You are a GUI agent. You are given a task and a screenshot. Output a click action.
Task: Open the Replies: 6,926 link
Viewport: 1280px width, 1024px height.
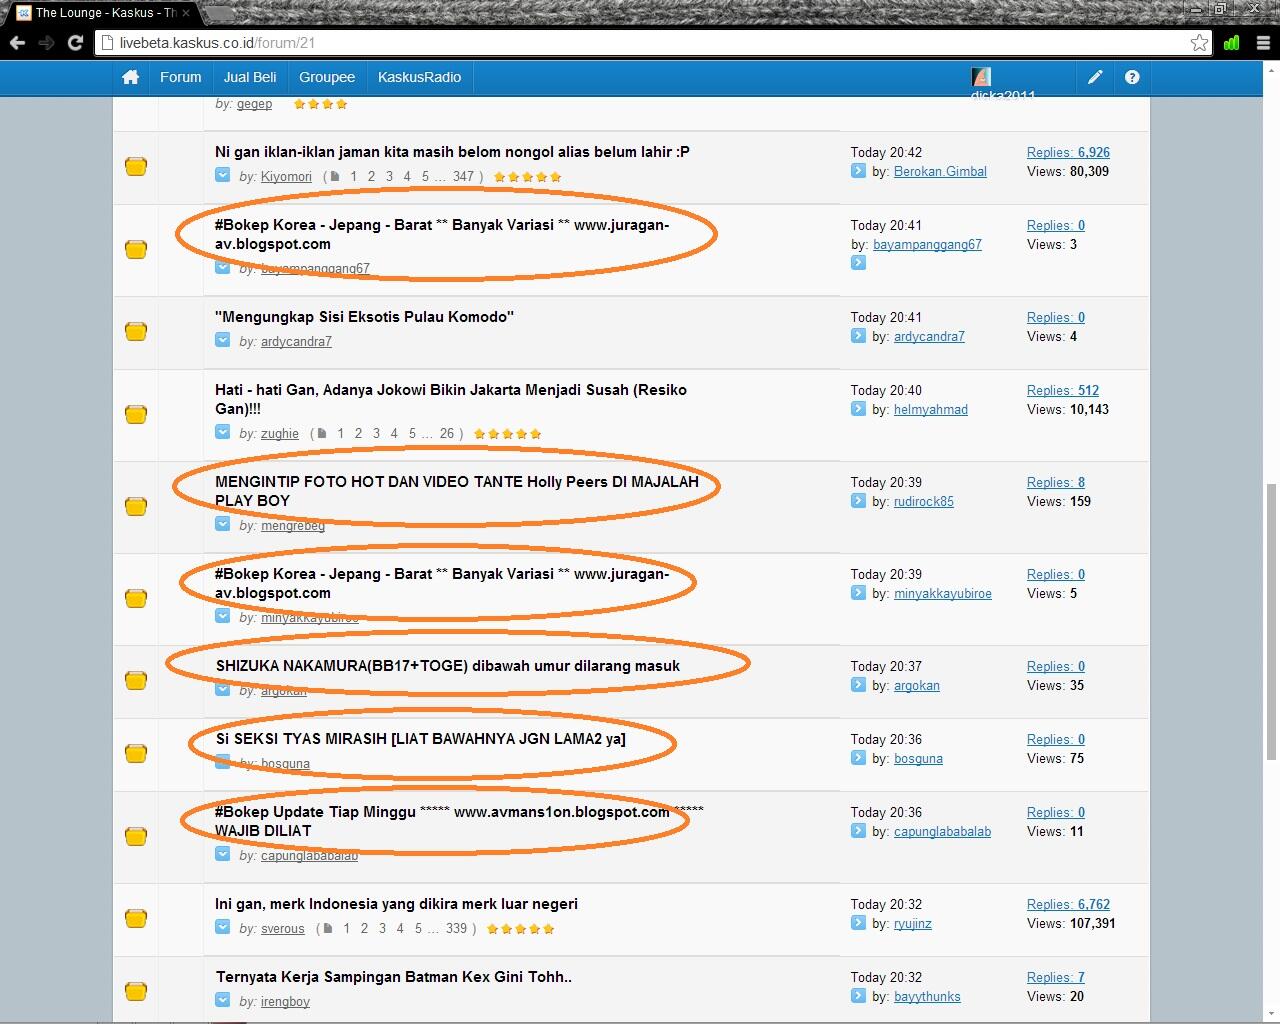point(1068,152)
